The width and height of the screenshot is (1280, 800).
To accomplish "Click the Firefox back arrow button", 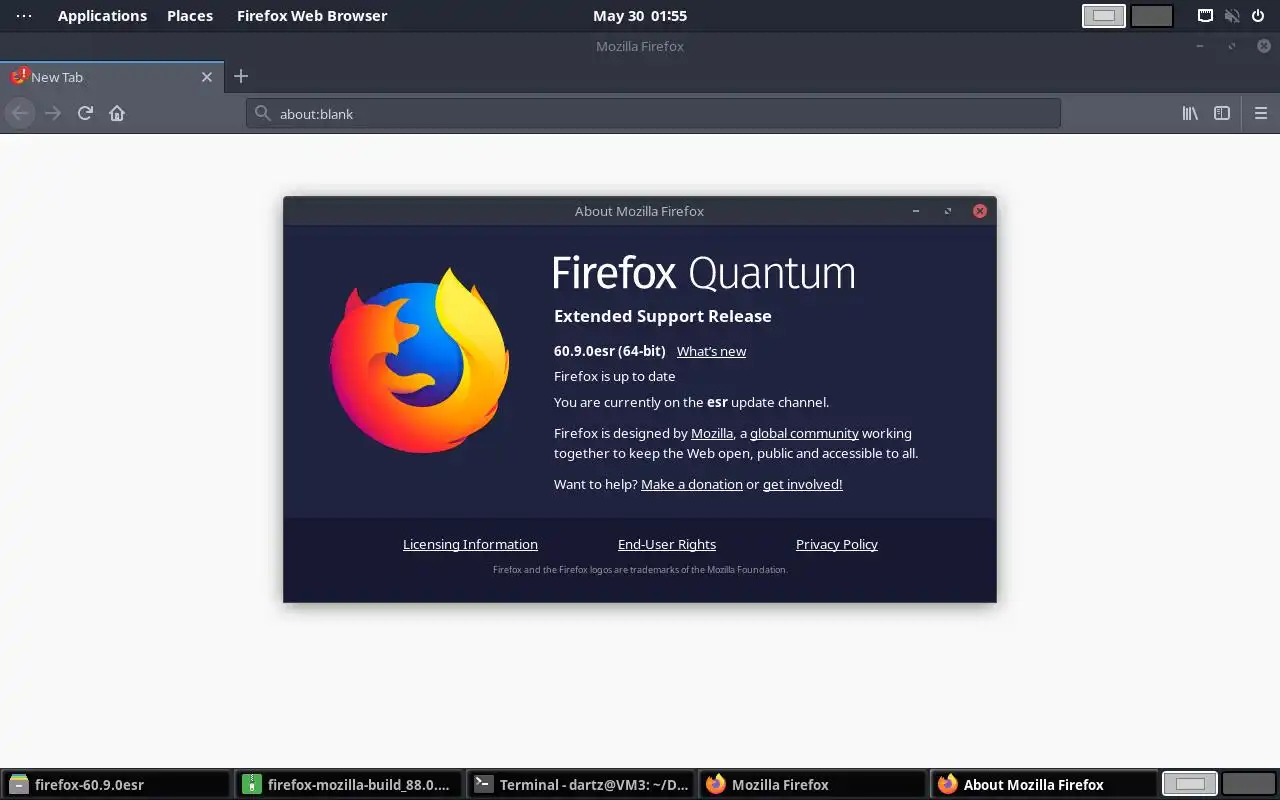I will 20,113.
